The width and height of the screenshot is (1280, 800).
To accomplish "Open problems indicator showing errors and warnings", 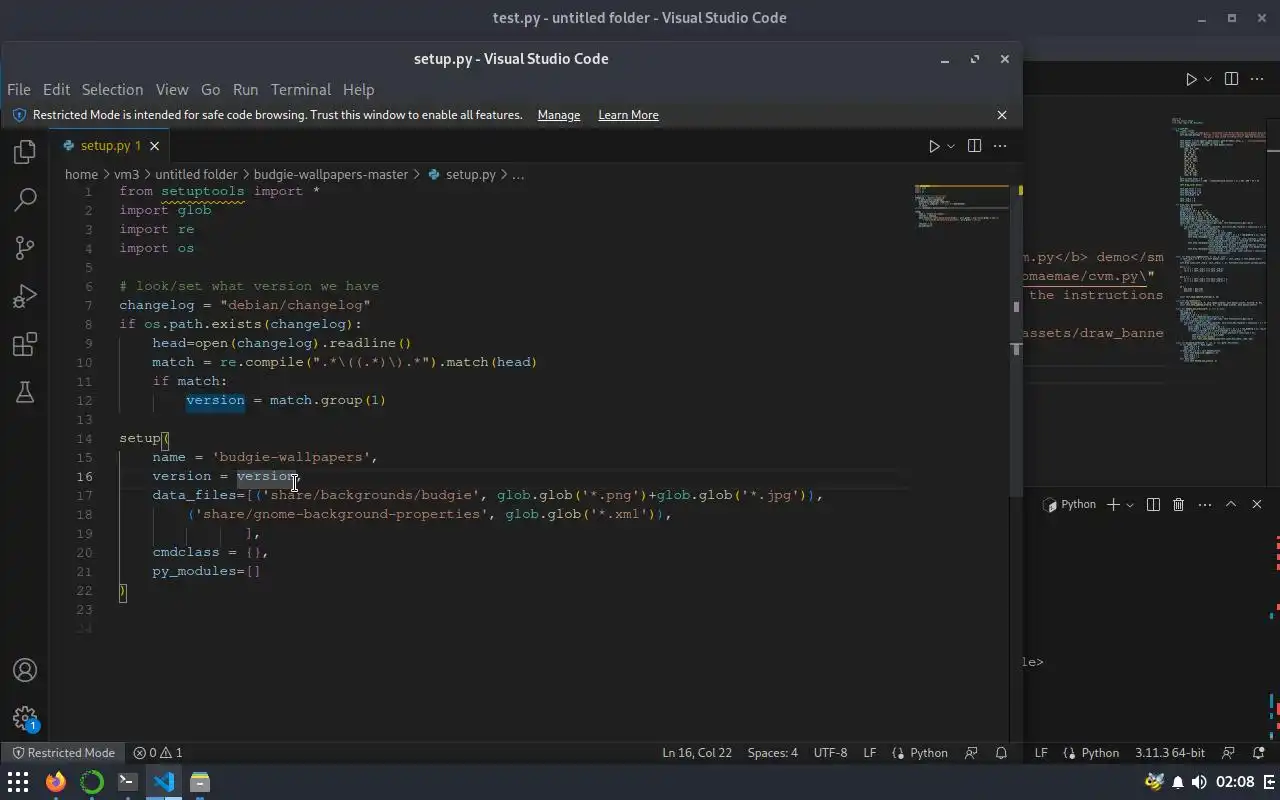I will 158,753.
